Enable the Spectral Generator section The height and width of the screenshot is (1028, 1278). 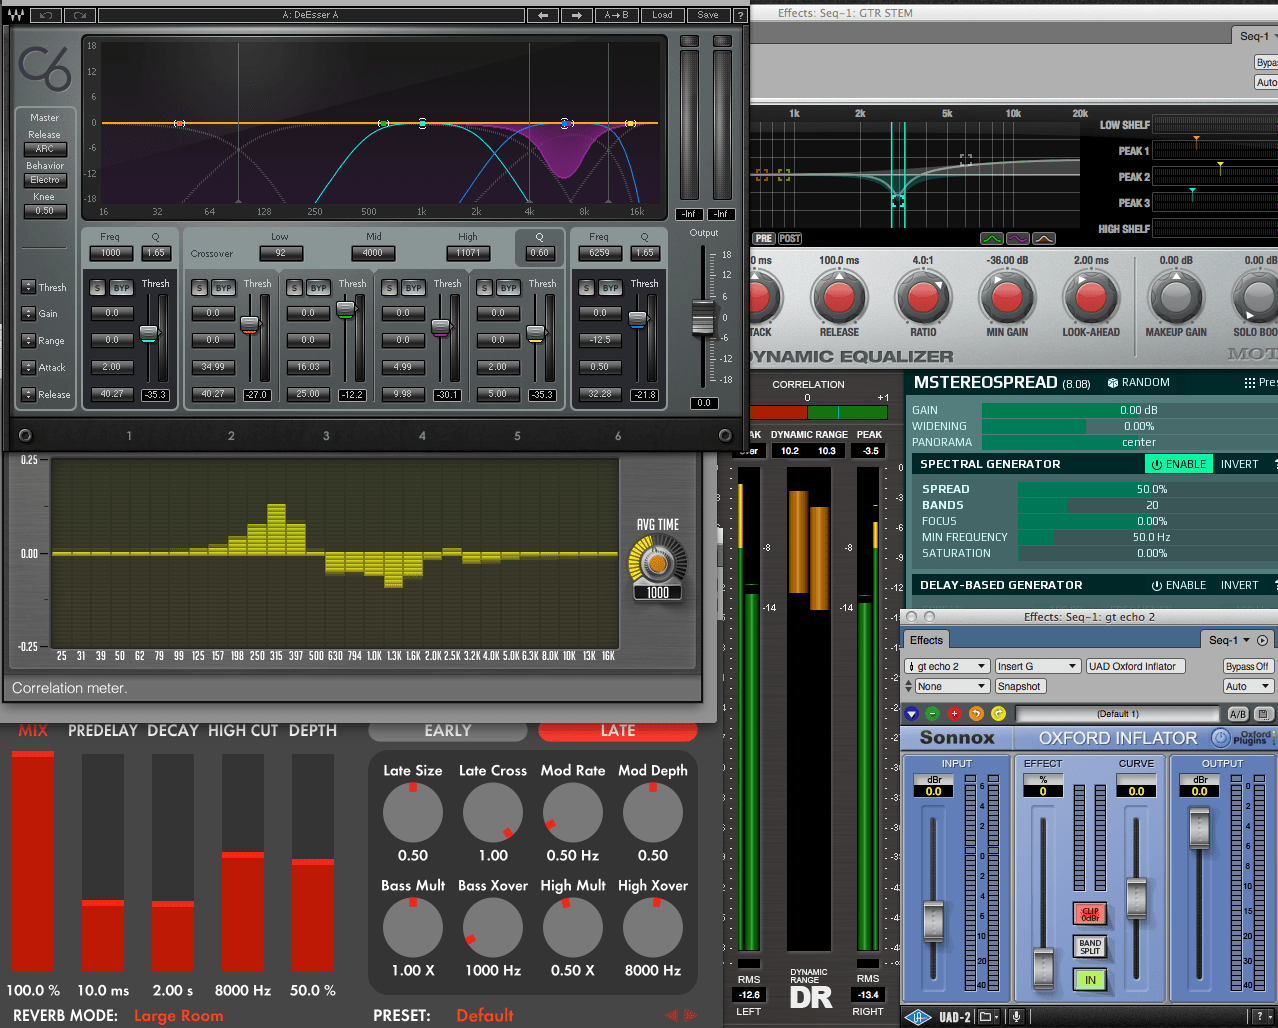pos(1178,463)
